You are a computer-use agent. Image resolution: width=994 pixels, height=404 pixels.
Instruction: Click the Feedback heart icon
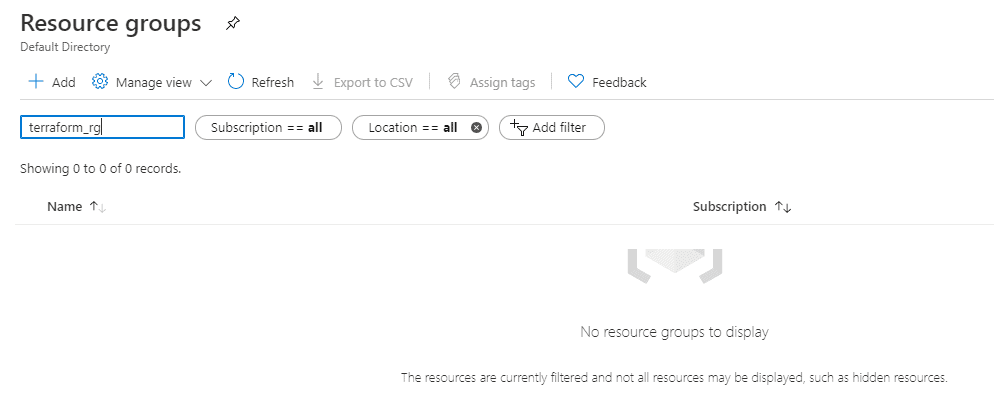575,82
